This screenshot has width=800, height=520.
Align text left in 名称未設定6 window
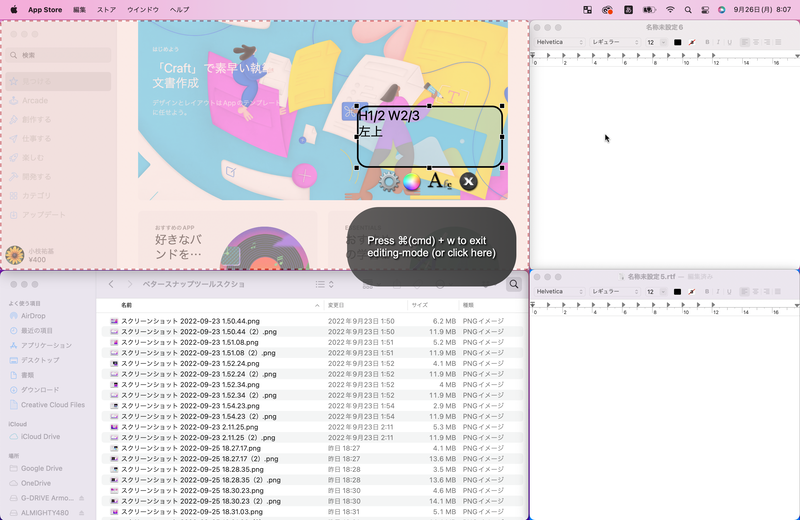tap(745, 42)
